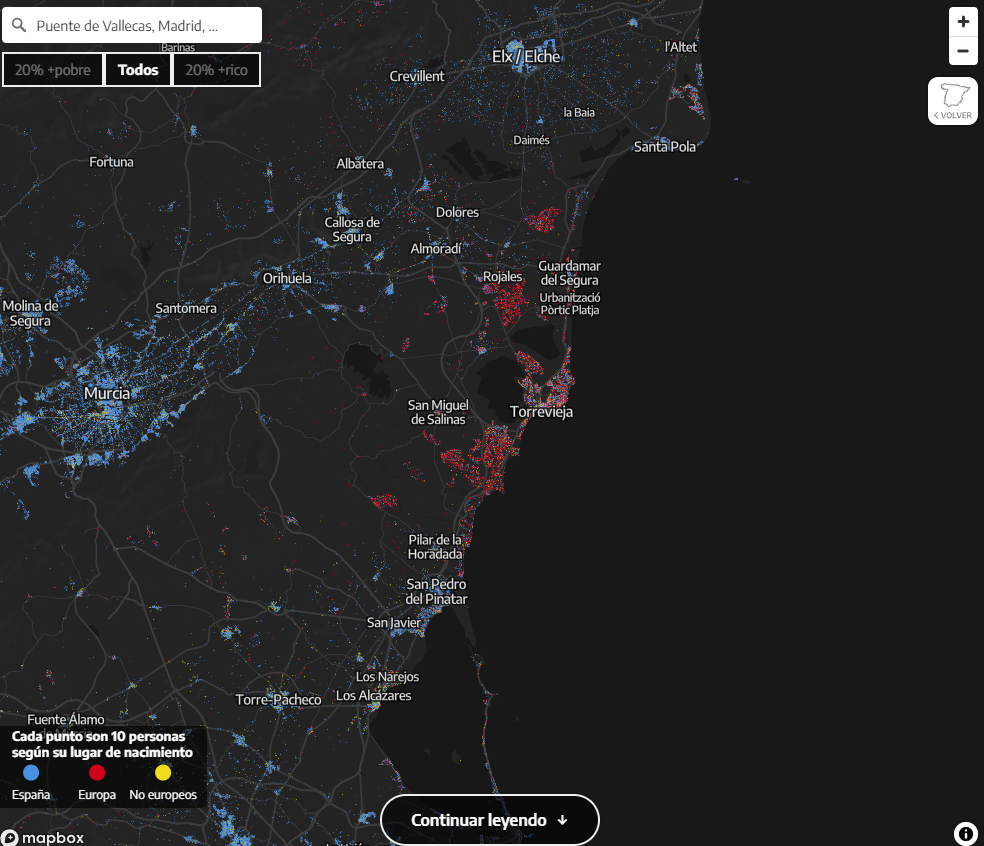Click the San Javier map label

coord(393,623)
